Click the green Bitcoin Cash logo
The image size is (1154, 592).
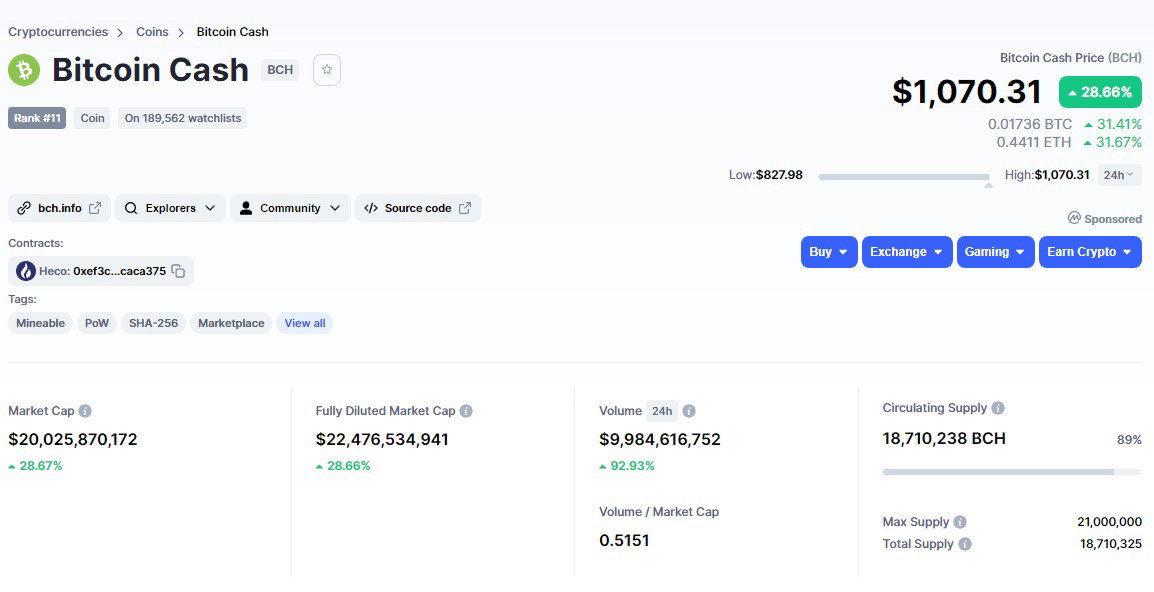pyautogui.click(x=24, y=70)
